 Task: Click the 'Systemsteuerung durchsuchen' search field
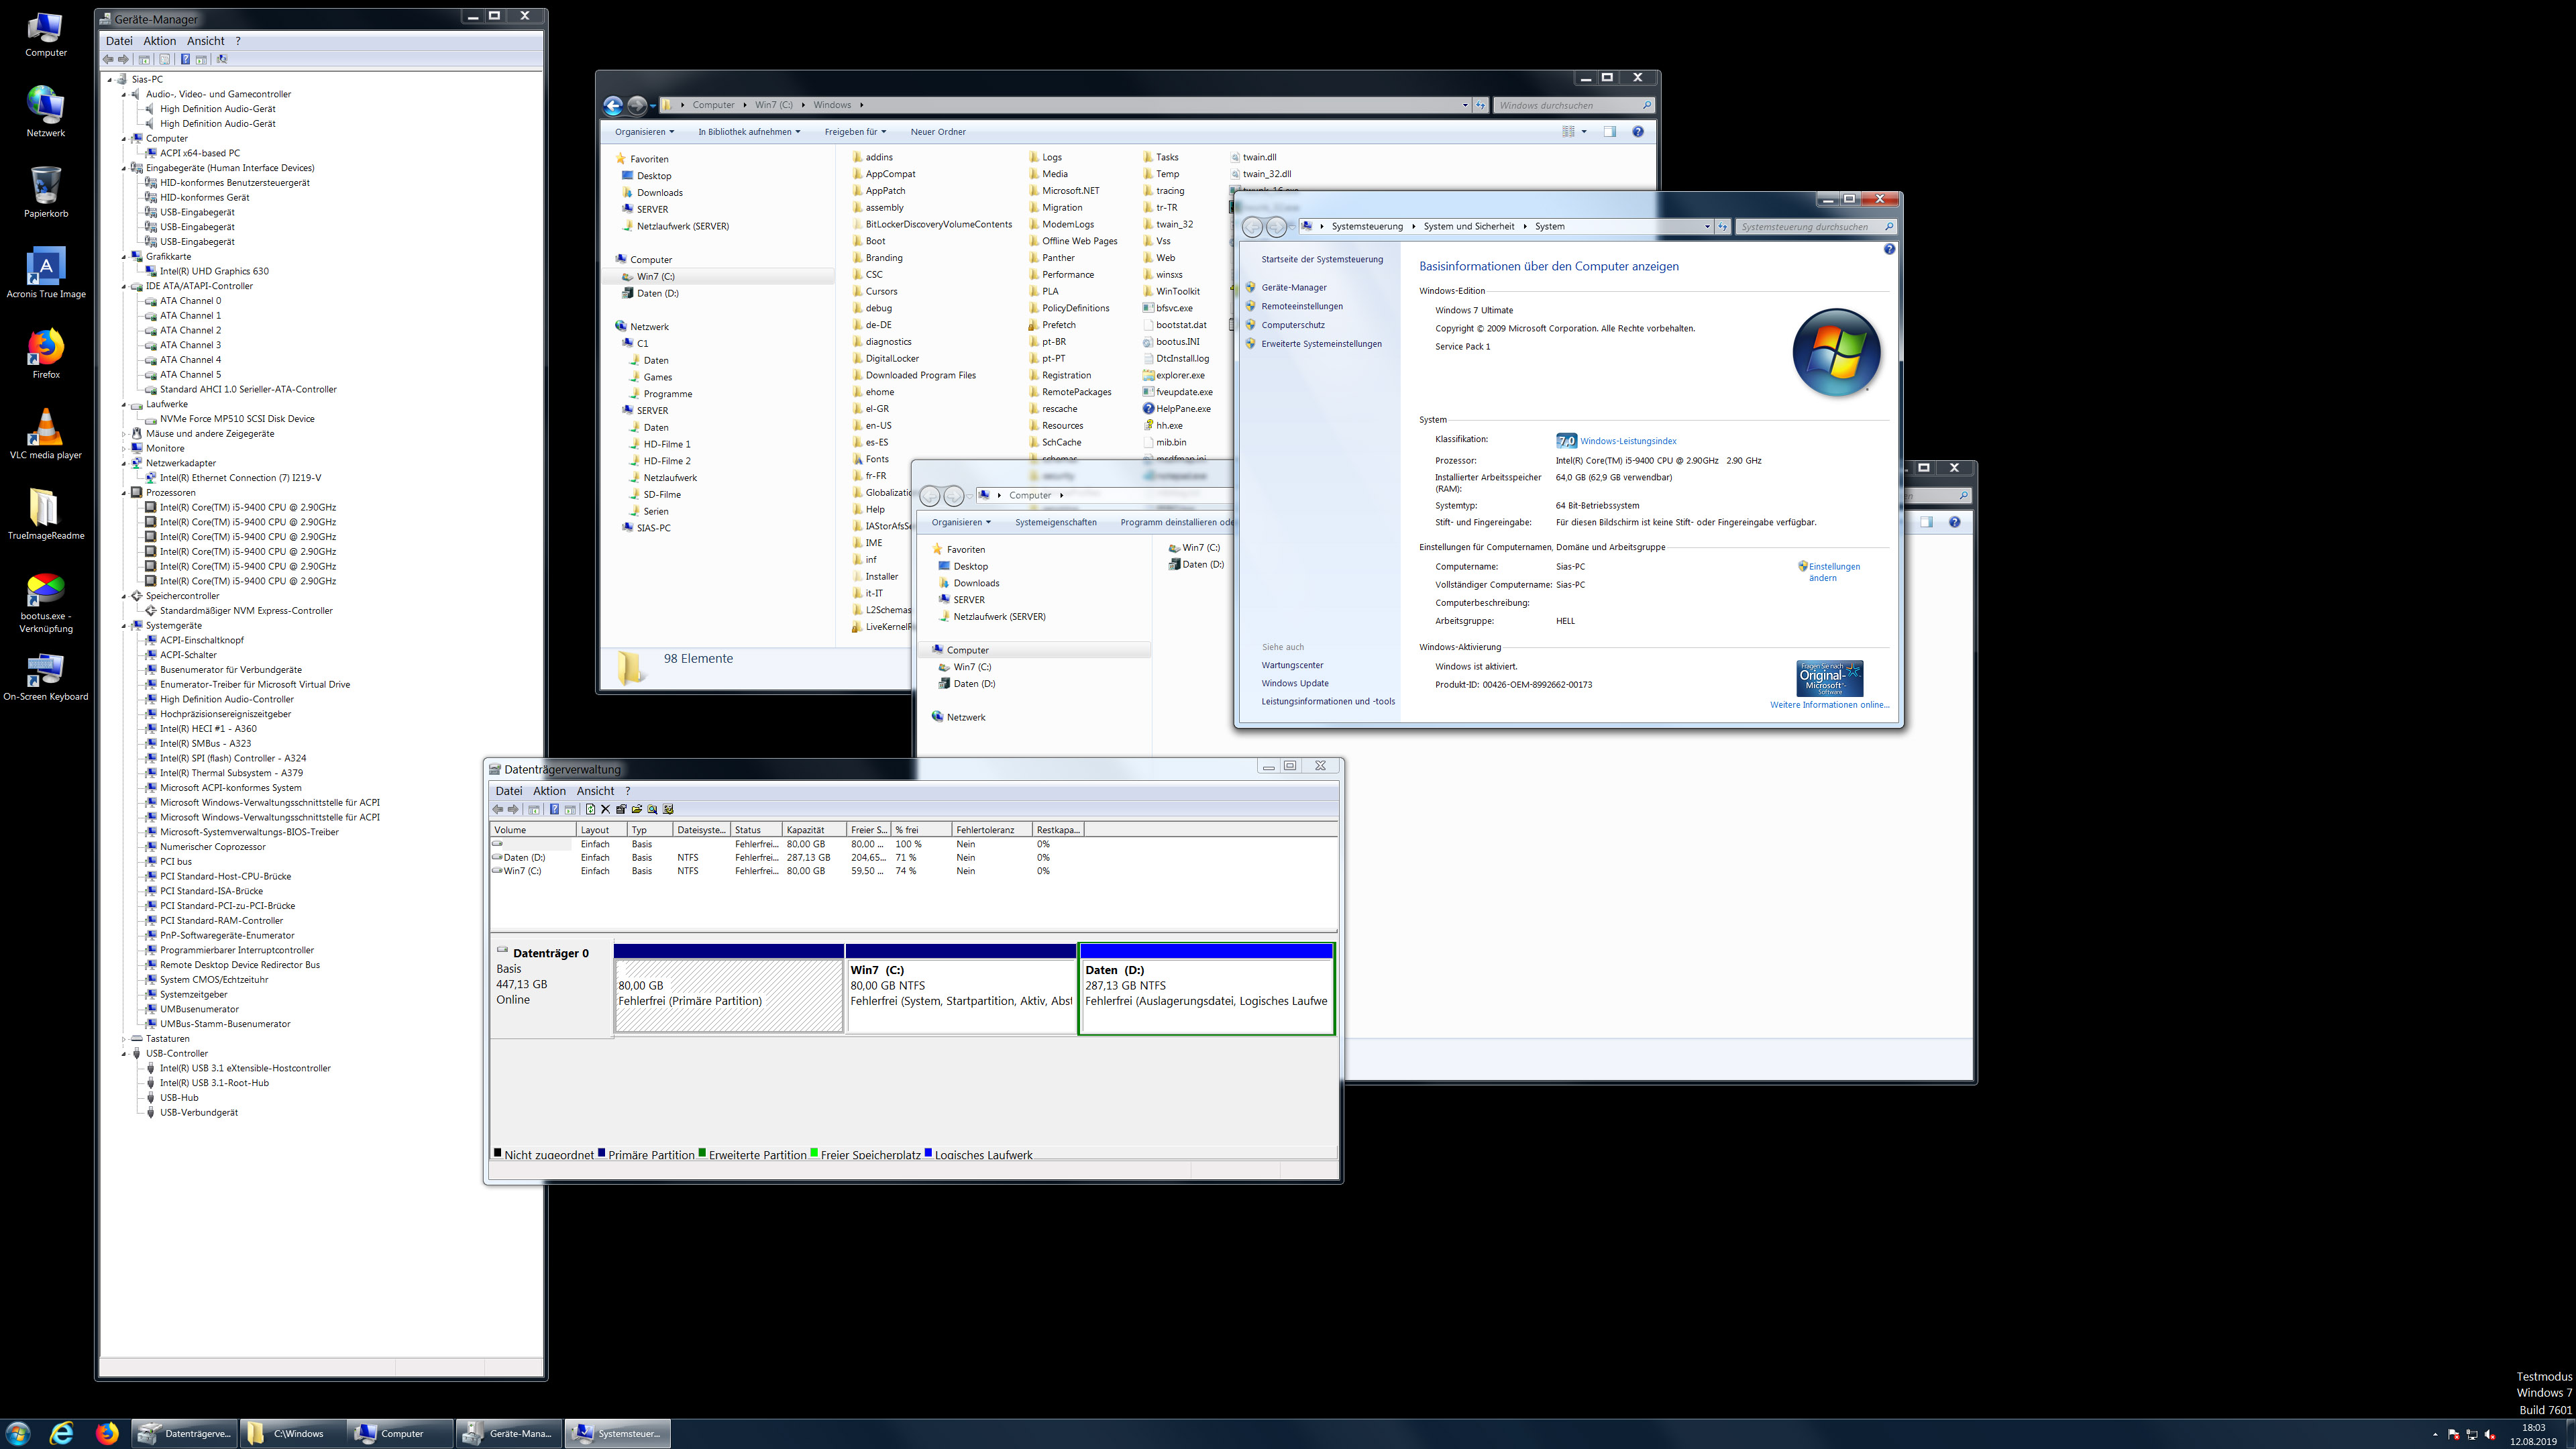tap(1810, 226)
